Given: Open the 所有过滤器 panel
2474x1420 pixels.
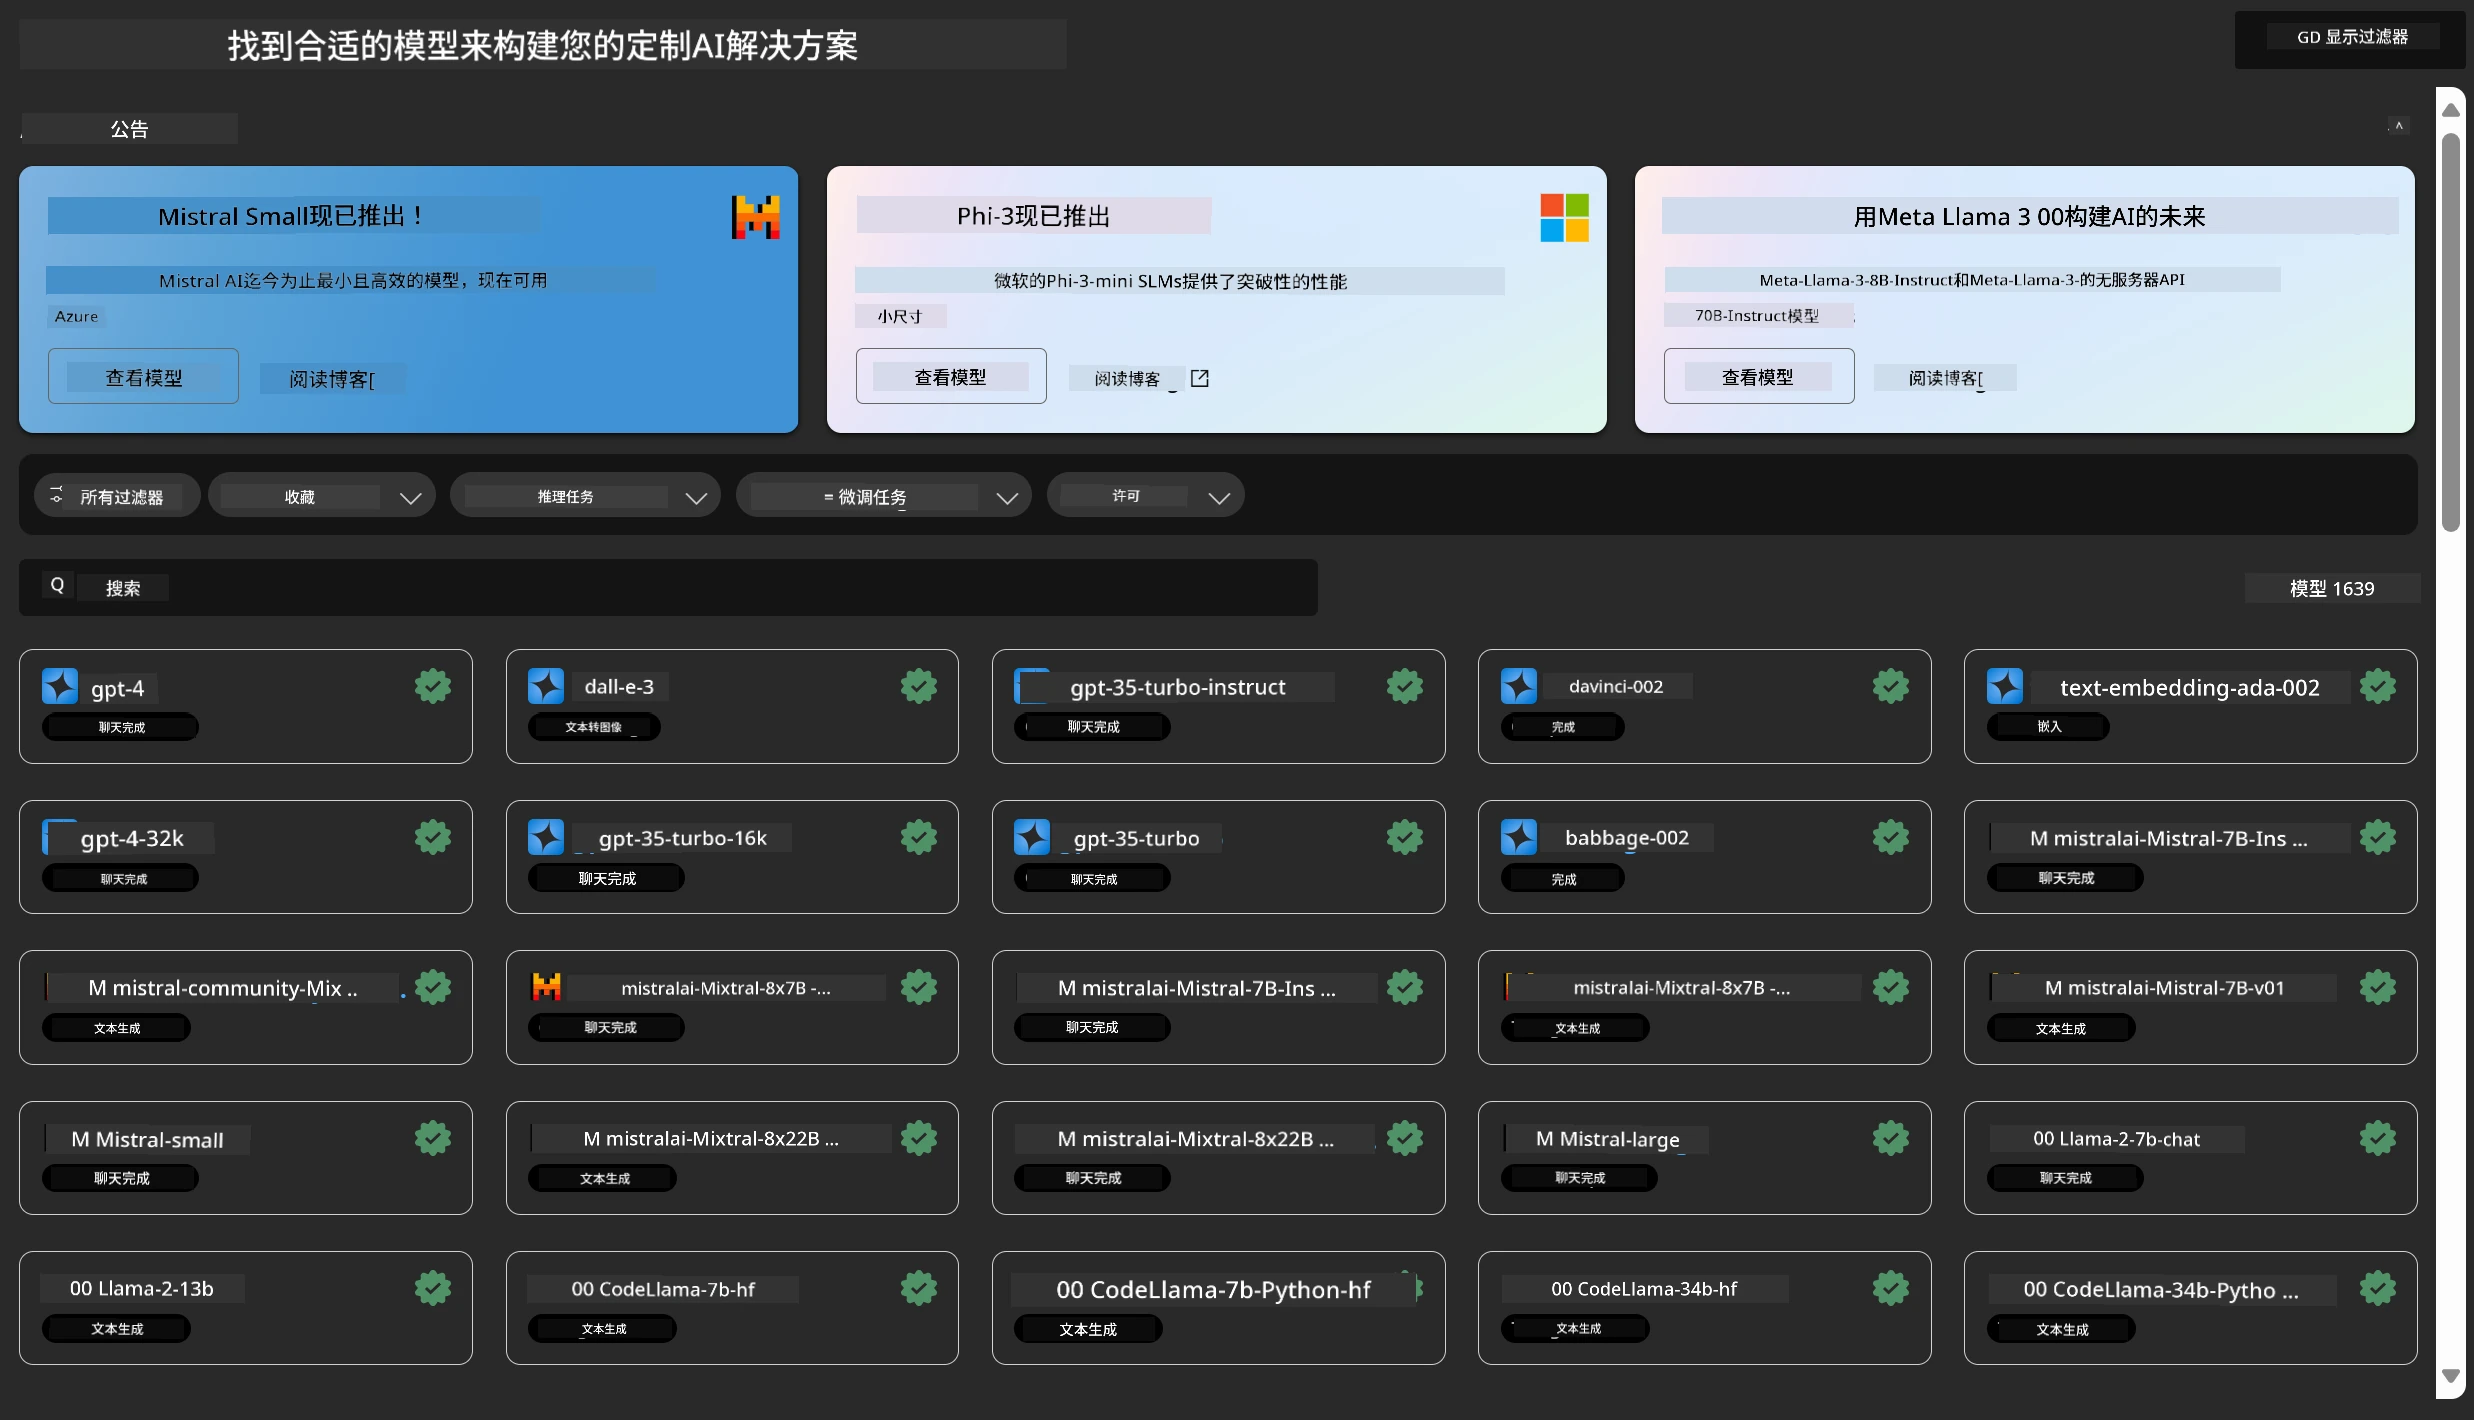Looking at the screenshot, I should (x=117, y=496).
